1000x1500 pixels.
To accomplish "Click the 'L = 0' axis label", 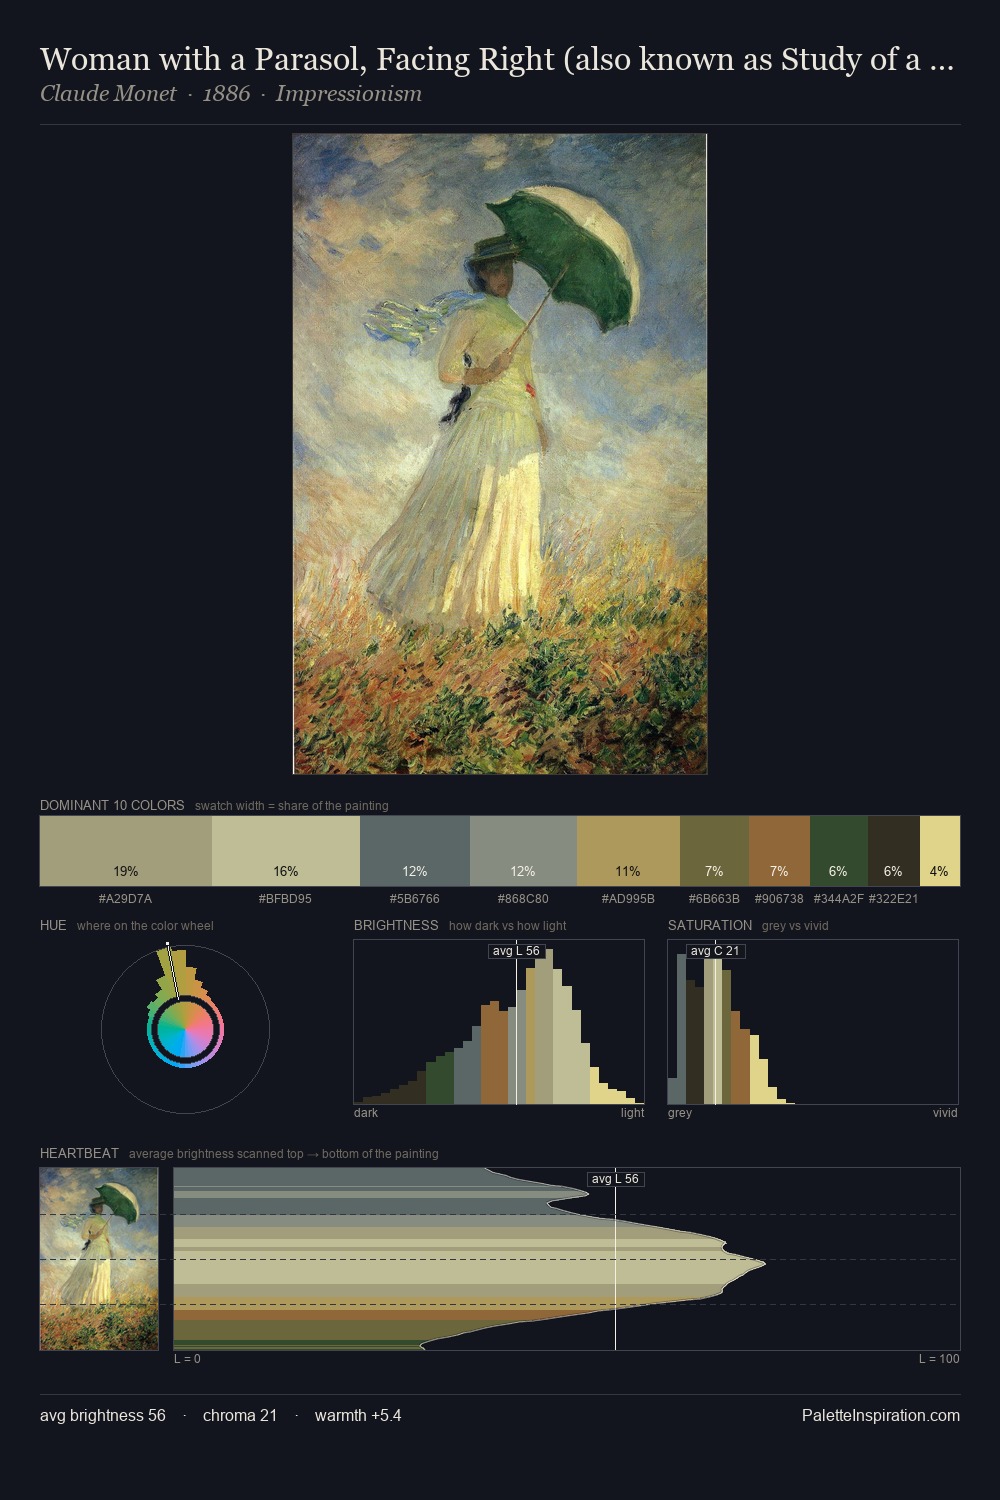I will (187, 1358).
